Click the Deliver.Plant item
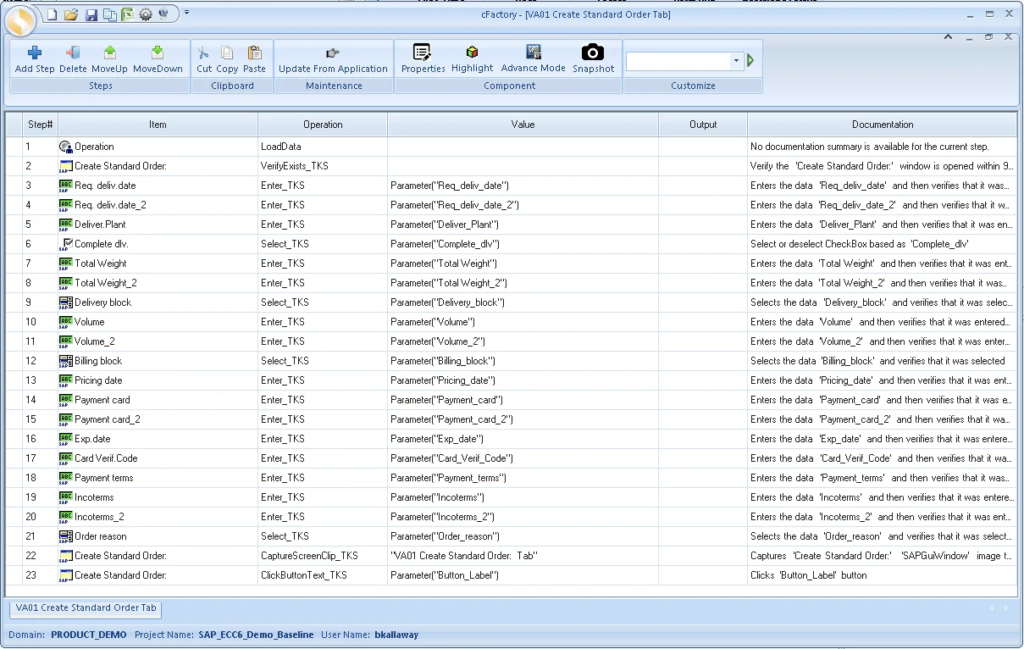Screen dimensions: 1024x649 (x=100, y=225)
